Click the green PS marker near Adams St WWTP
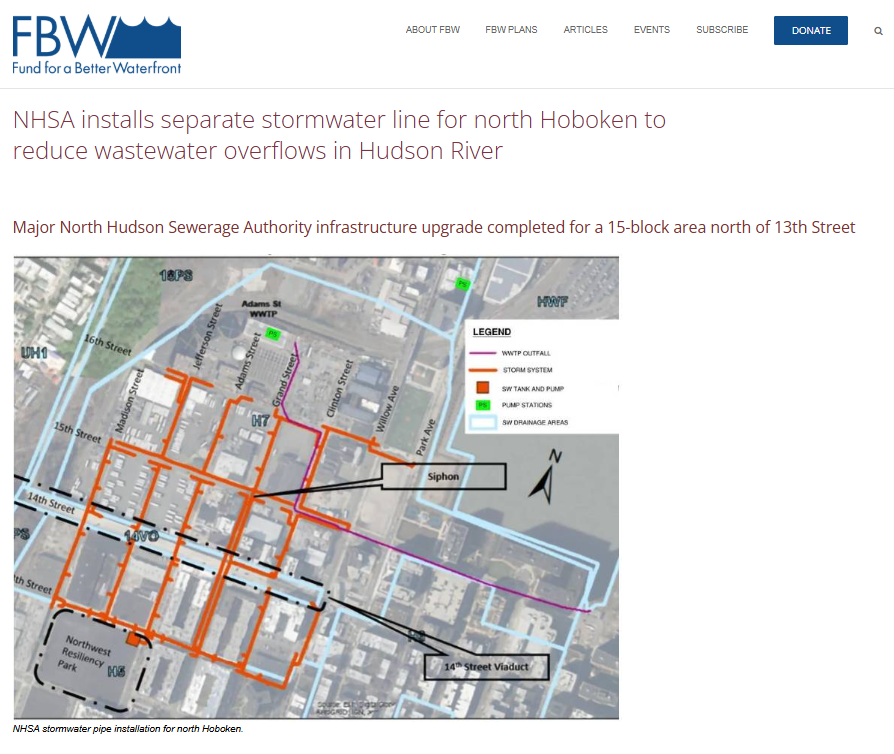Viewport: 894px width, 754px height. click(273, 334)
